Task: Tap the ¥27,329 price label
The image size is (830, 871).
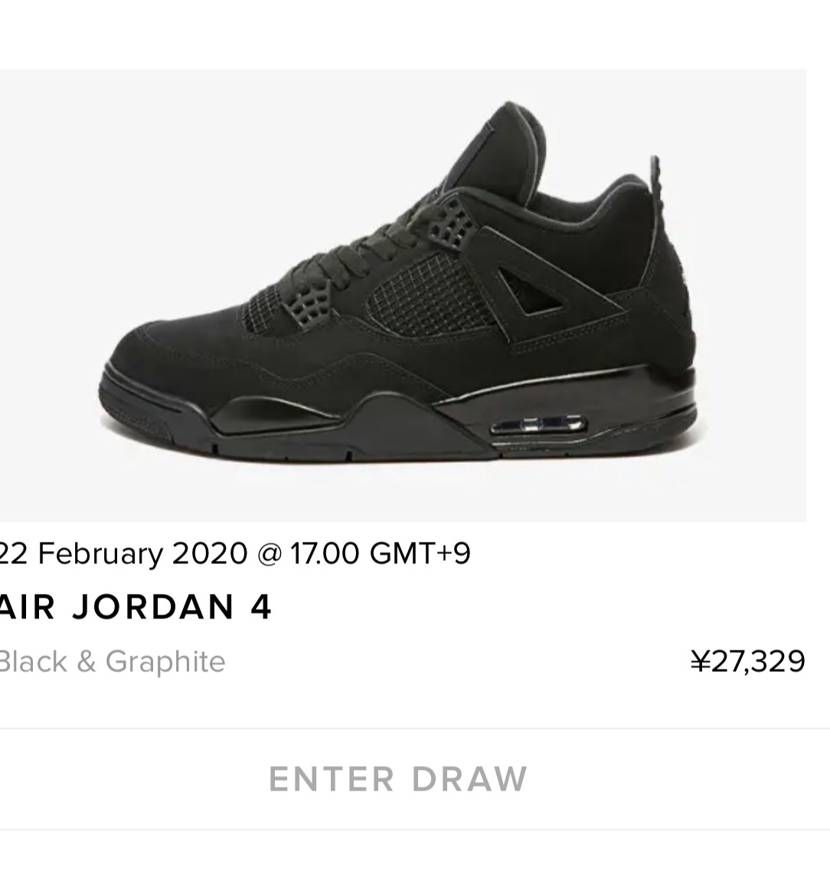Action: [748, 661]
